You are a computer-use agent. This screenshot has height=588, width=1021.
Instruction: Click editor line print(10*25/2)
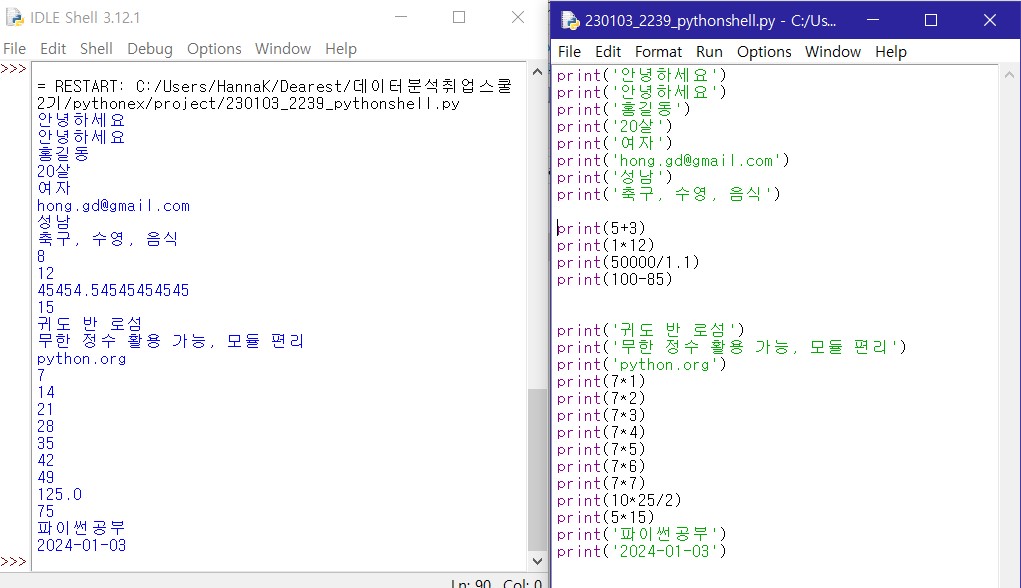tap(619, 500)
